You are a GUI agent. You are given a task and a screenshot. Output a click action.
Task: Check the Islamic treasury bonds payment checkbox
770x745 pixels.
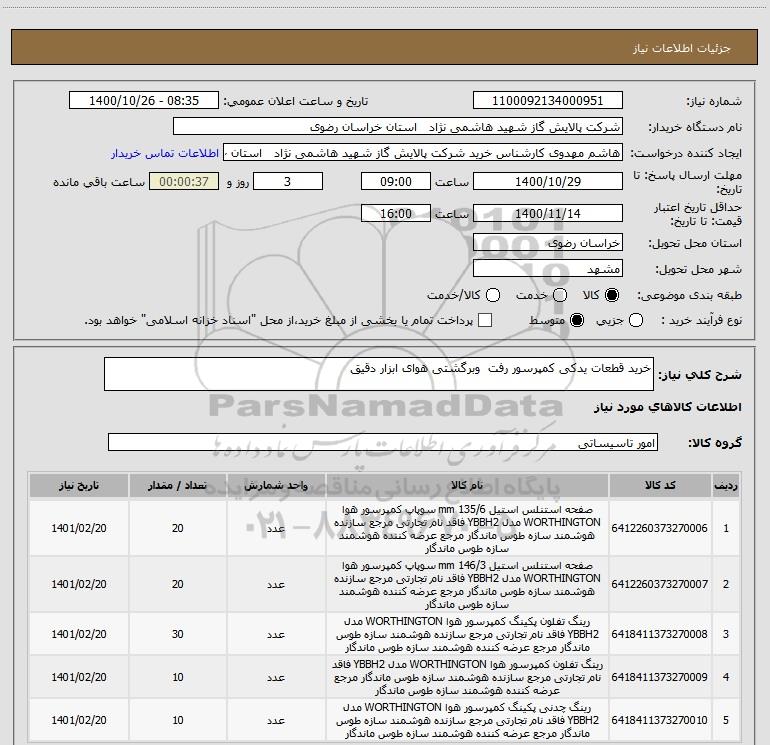click(x=485, y=320)
